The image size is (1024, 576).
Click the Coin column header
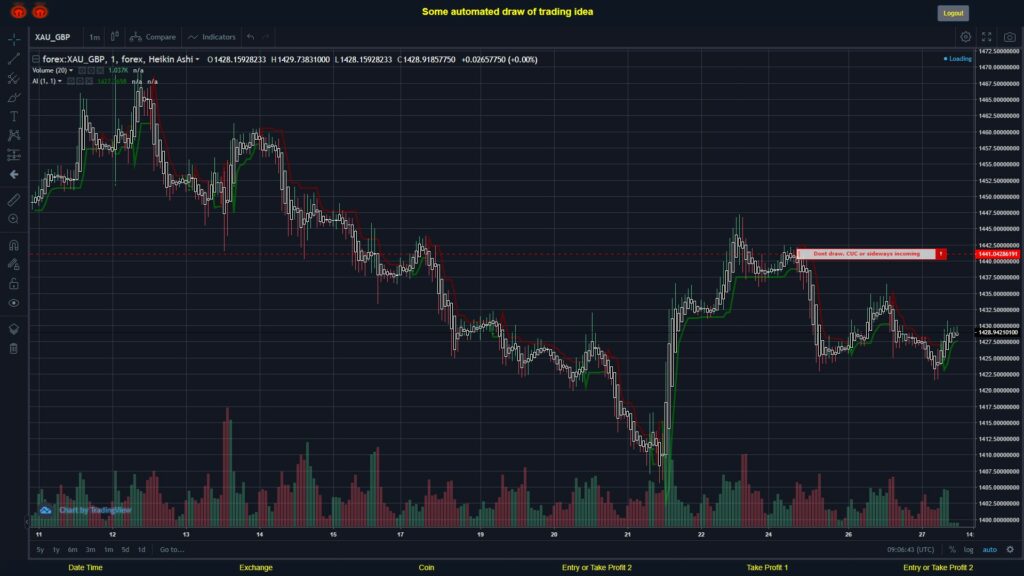[426, 568]
